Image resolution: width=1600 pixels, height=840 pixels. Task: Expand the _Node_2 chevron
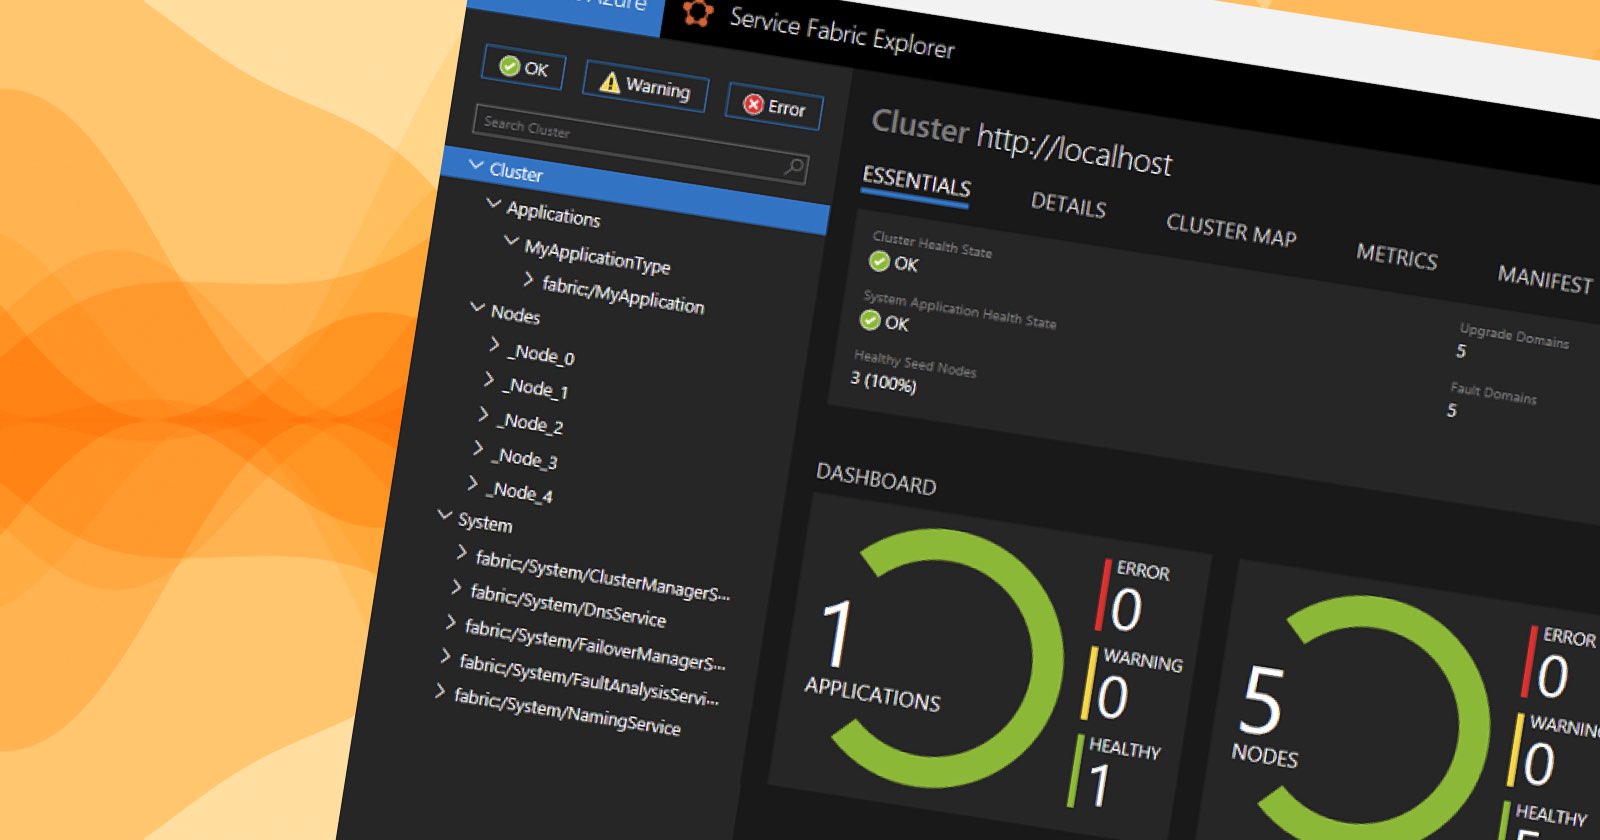click(x=483, y=414)
